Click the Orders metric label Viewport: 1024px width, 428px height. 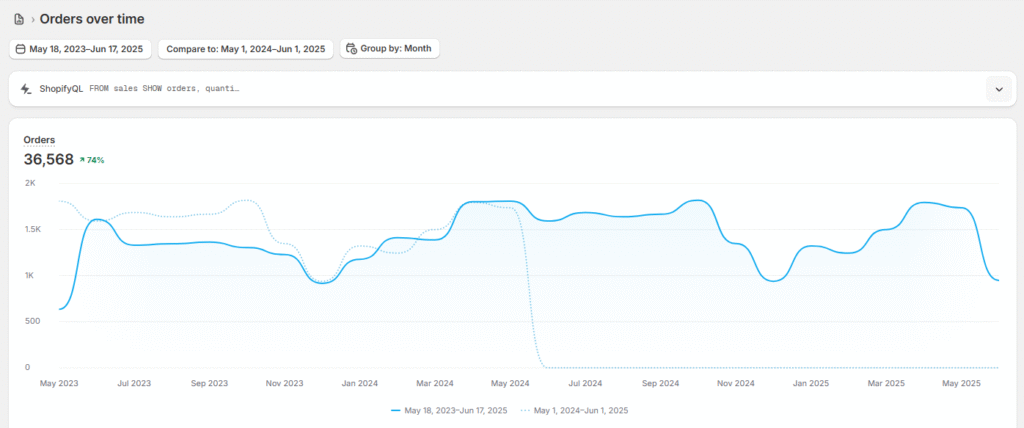pyautogui.click(x=39, y=140)
